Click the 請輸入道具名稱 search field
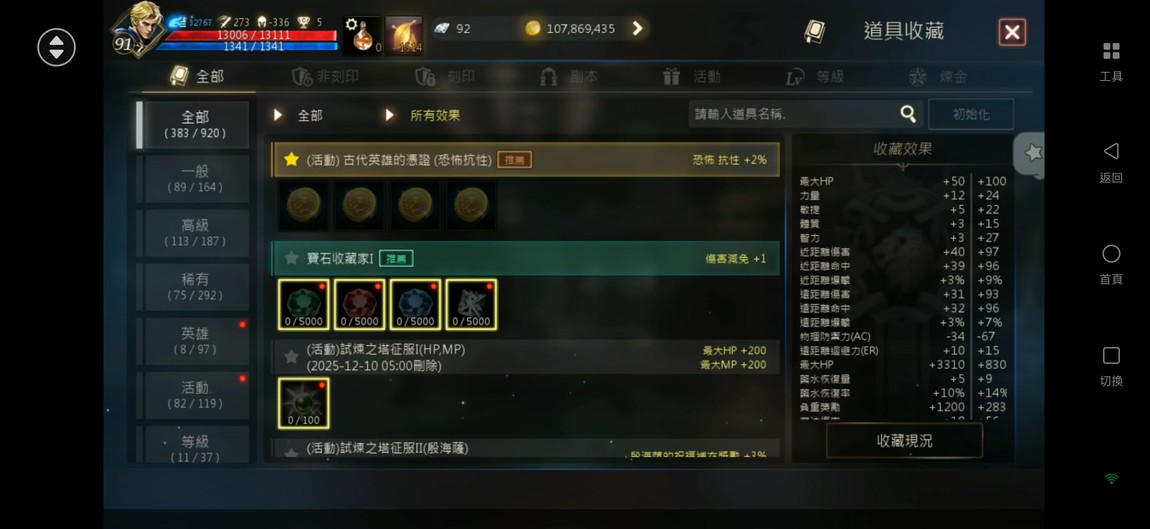Image resolution: width=1150 pixels, height=529 pixels. click(794, 114)
